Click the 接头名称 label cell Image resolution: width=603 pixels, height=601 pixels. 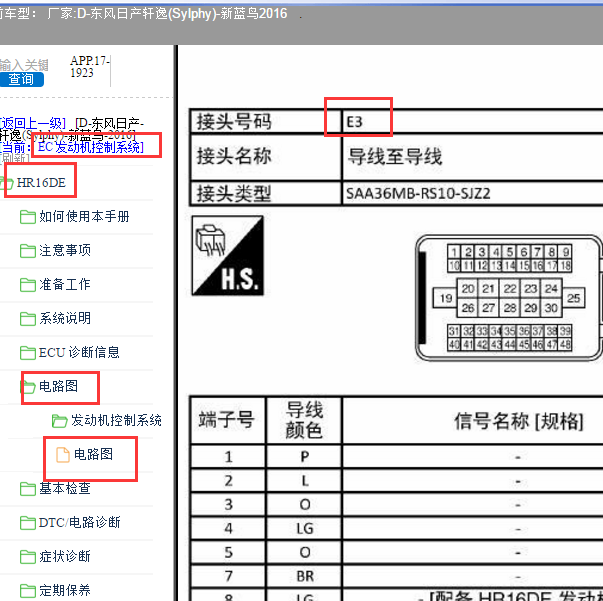tap(266, 157)
